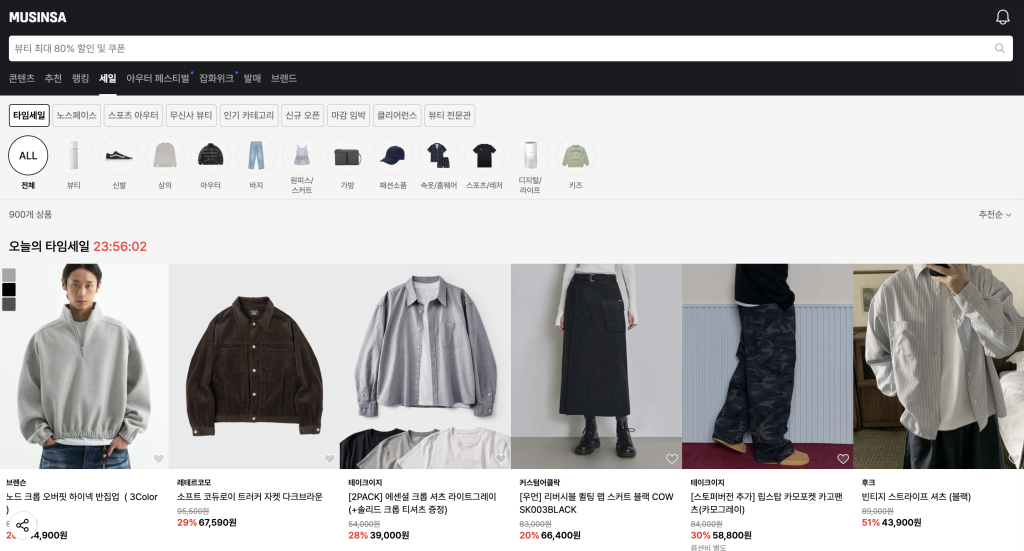Open the MUSINSA home logo
1024x551 pixels.
(37, 16)
